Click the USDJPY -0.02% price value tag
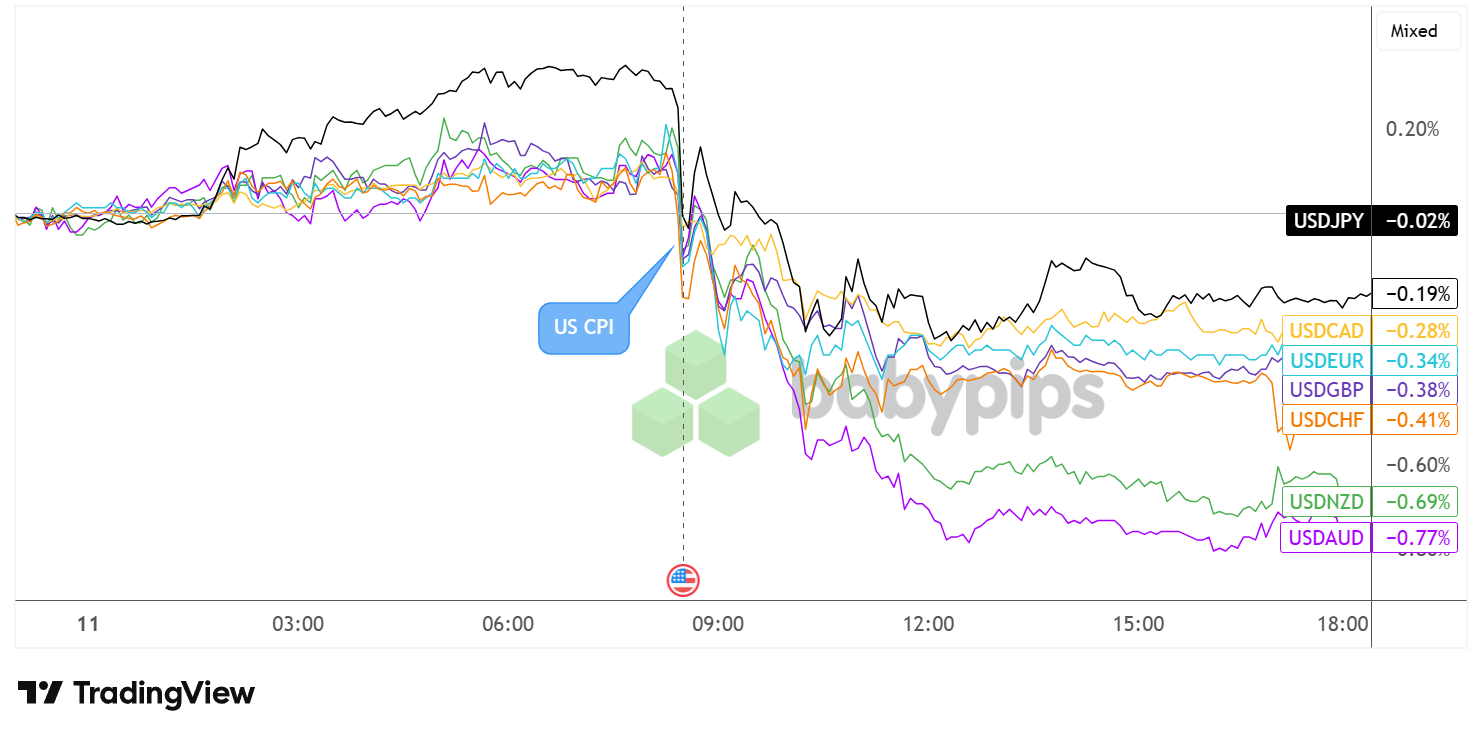This screenshot has height=738, width=1482. (x=1414, y=221)
